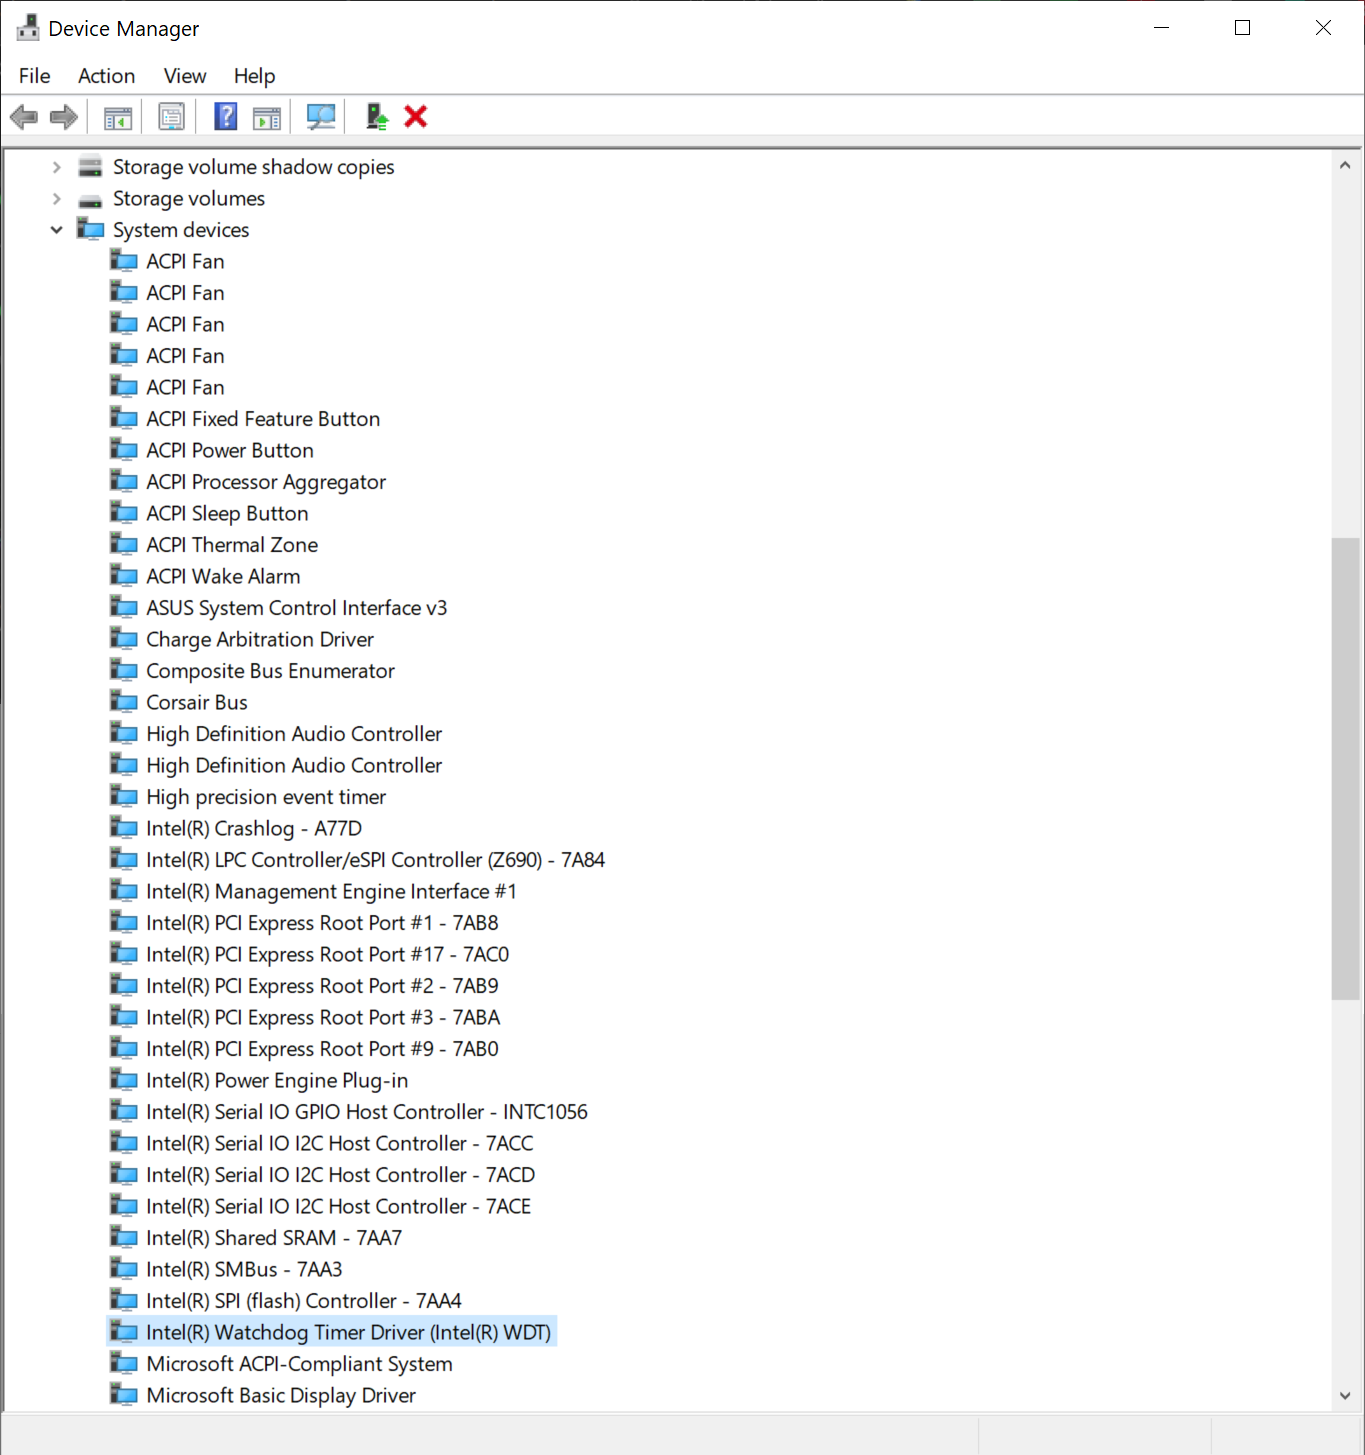Click the blue question mark Help icon
Image resolution: width=1365 pixels, height=1455 pixels.
point(226,117)
